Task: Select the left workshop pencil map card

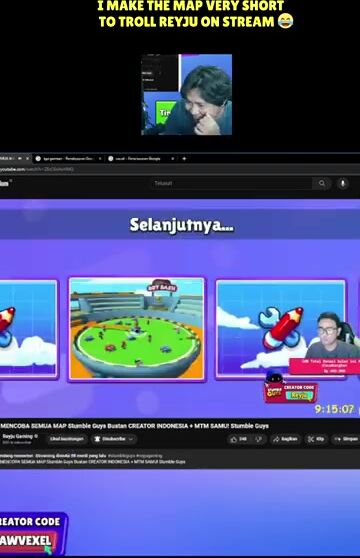Action: [28, 328]
